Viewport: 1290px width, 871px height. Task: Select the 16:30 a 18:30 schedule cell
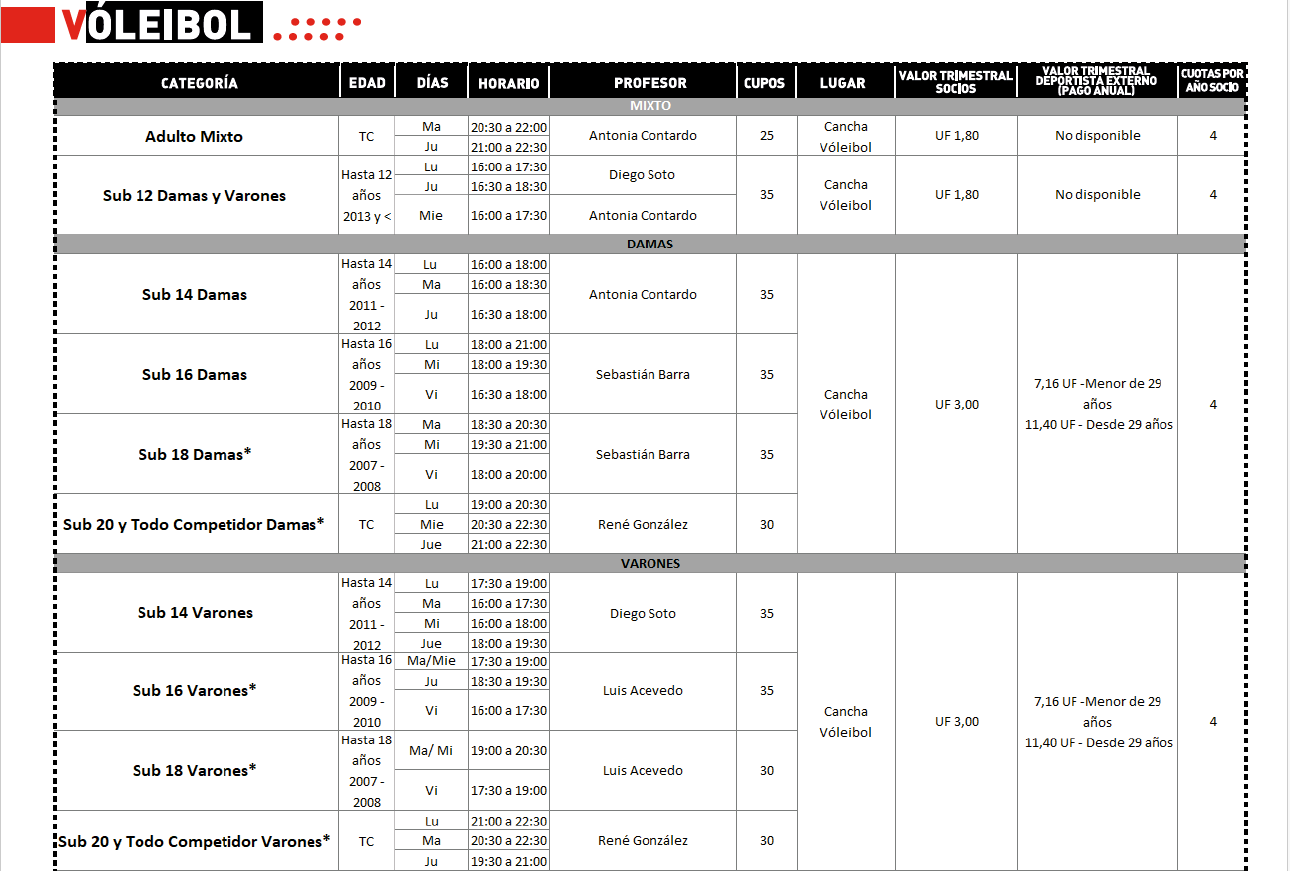point(508,186)
